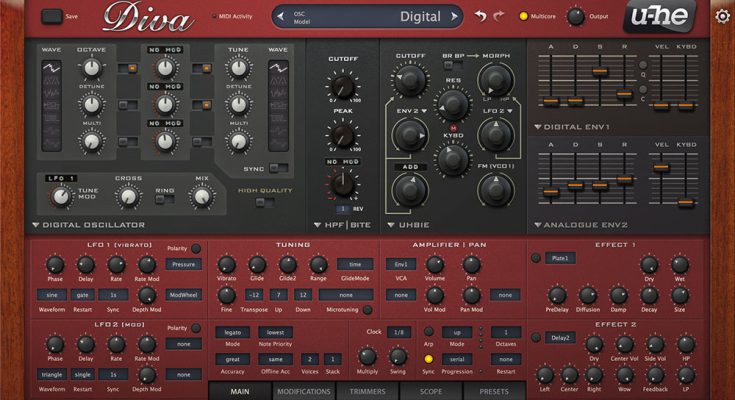This screenshot has width=735, height=400.
Task: Click the undo arrow icon
Action: (x=481, y=16)
